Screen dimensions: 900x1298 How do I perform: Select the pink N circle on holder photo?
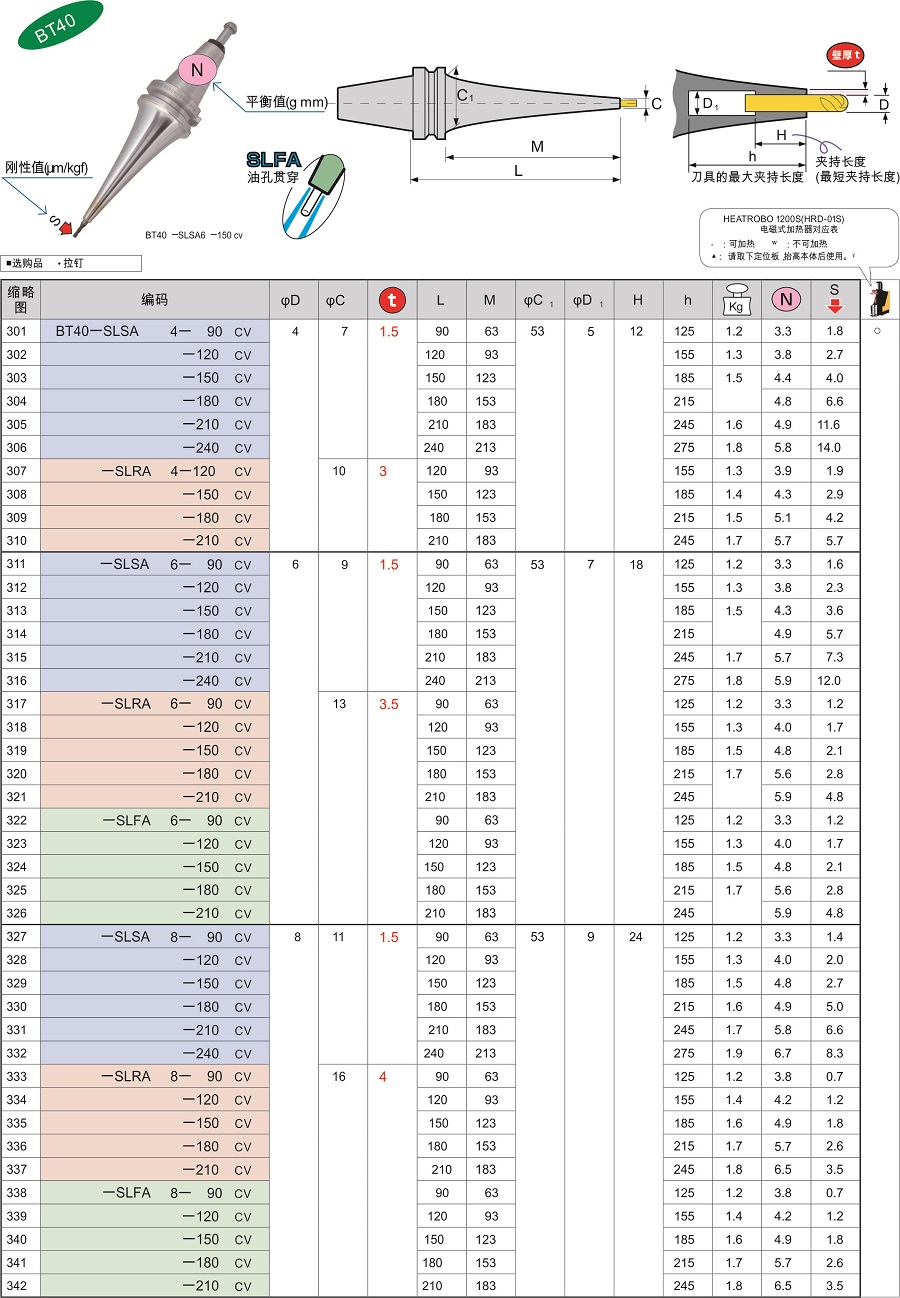point(198,69)
